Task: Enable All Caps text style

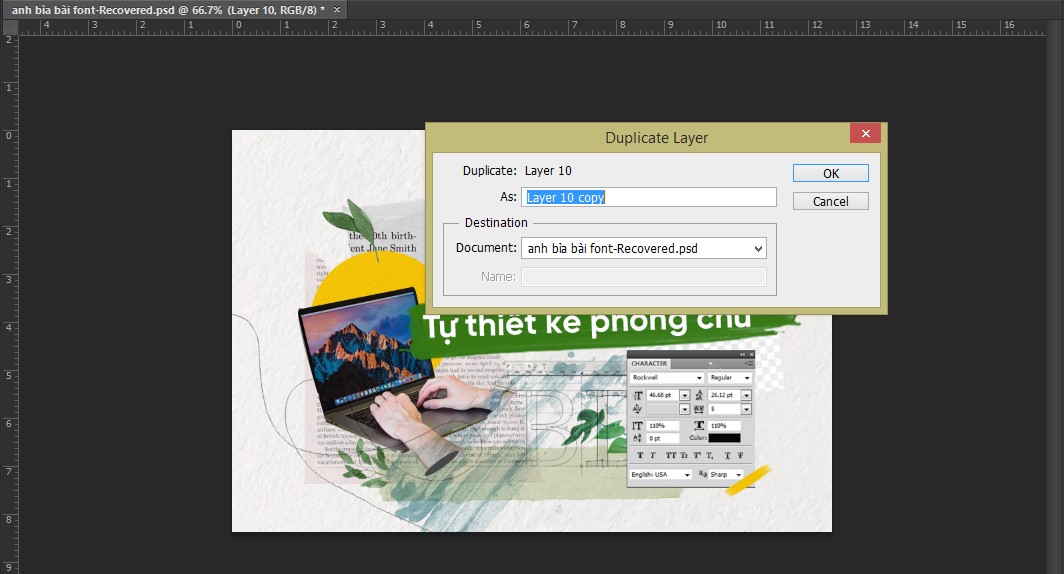Action: 670,456
